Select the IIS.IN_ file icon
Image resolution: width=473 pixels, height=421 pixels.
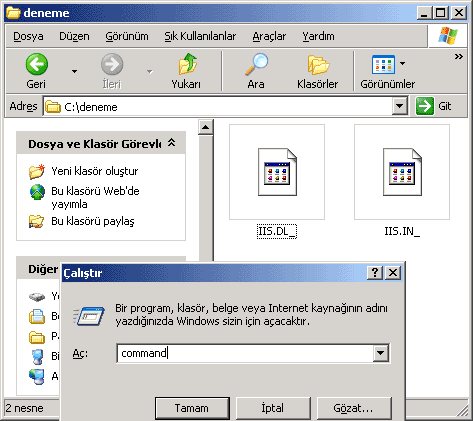402,172
